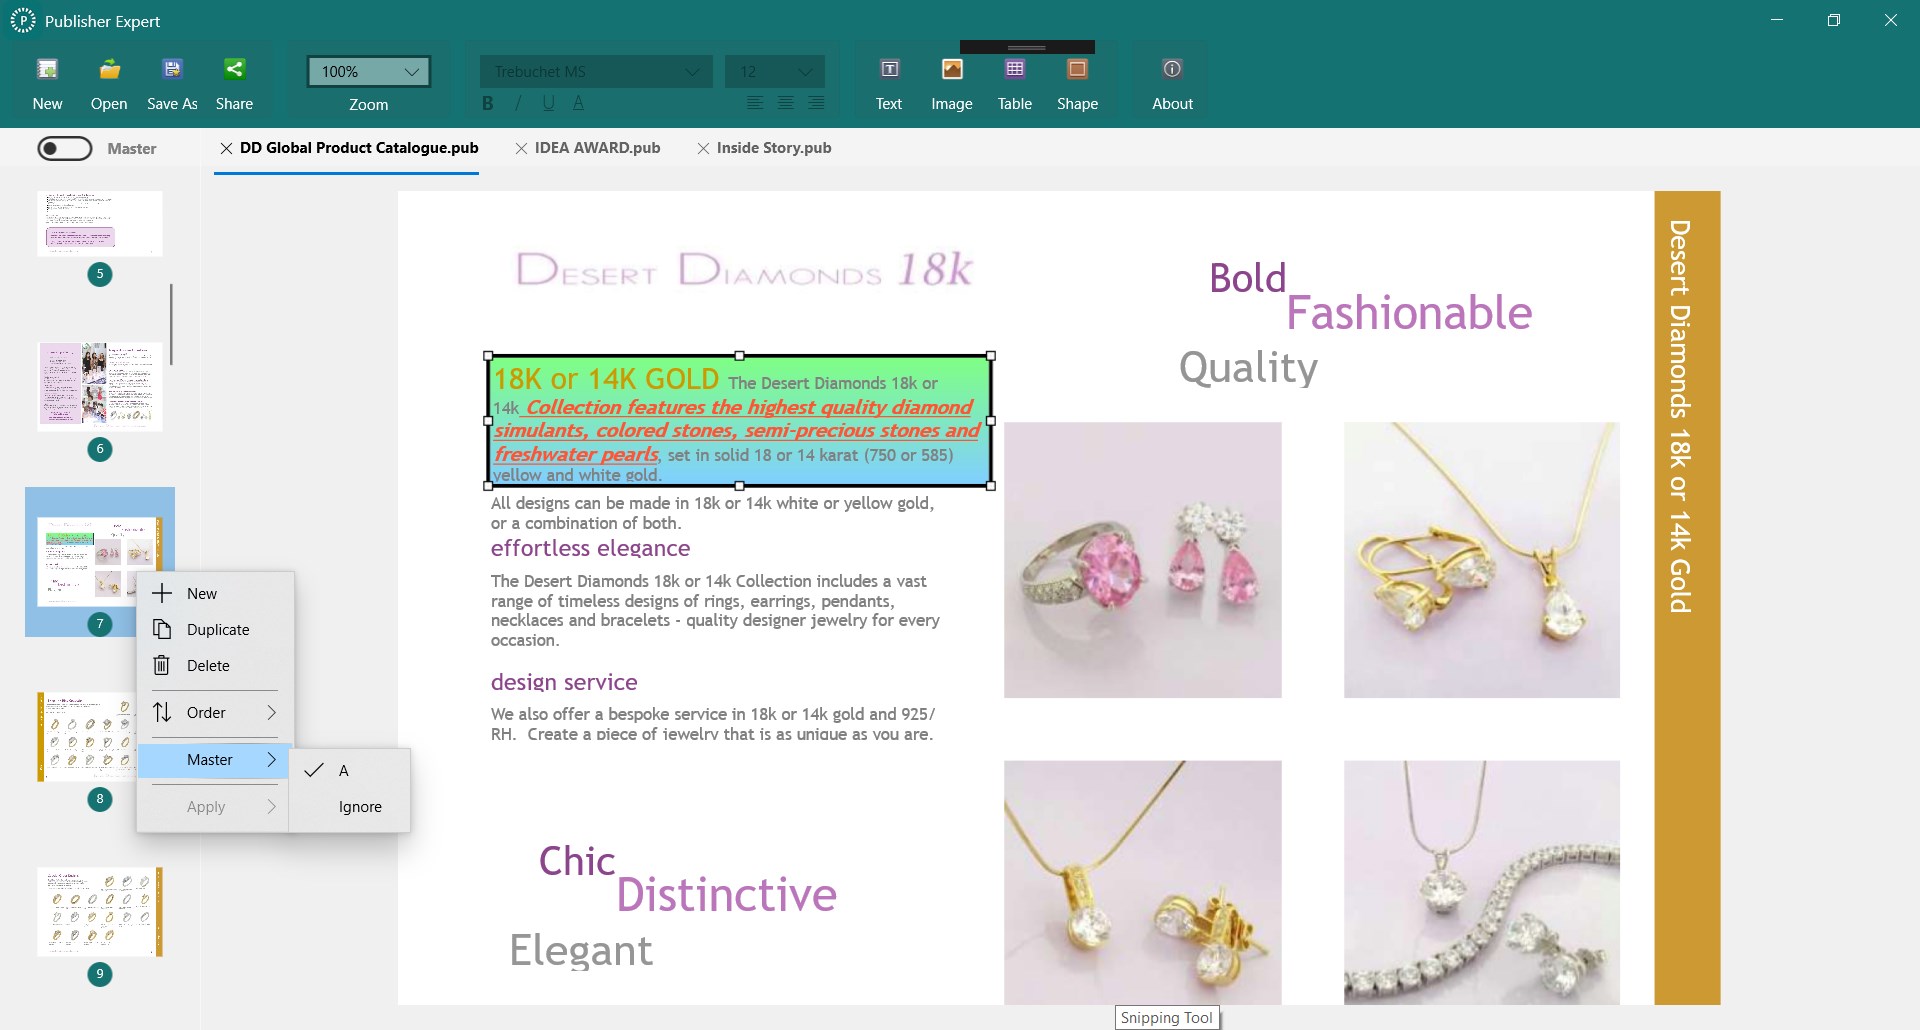The width and height of the screenshot is (1920, 1030).
Task: Close the Inside Story.pub tab
Action: click(x=703, y=148)
